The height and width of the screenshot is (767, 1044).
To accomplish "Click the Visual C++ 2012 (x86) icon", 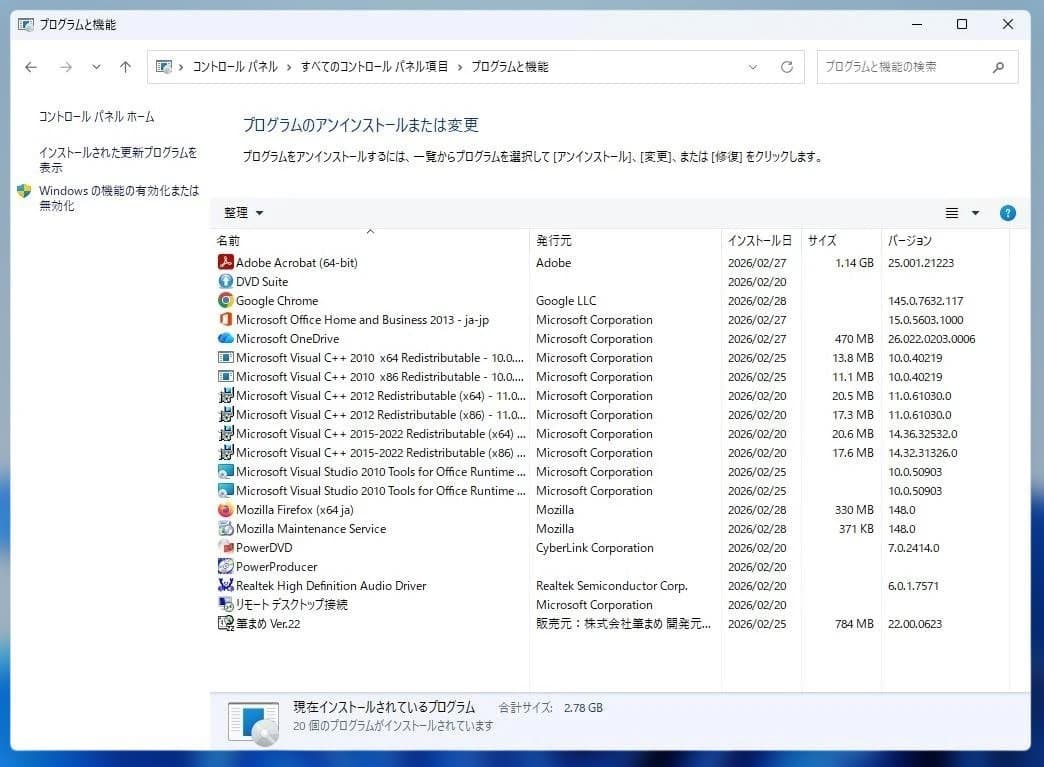I will (226, 414).
